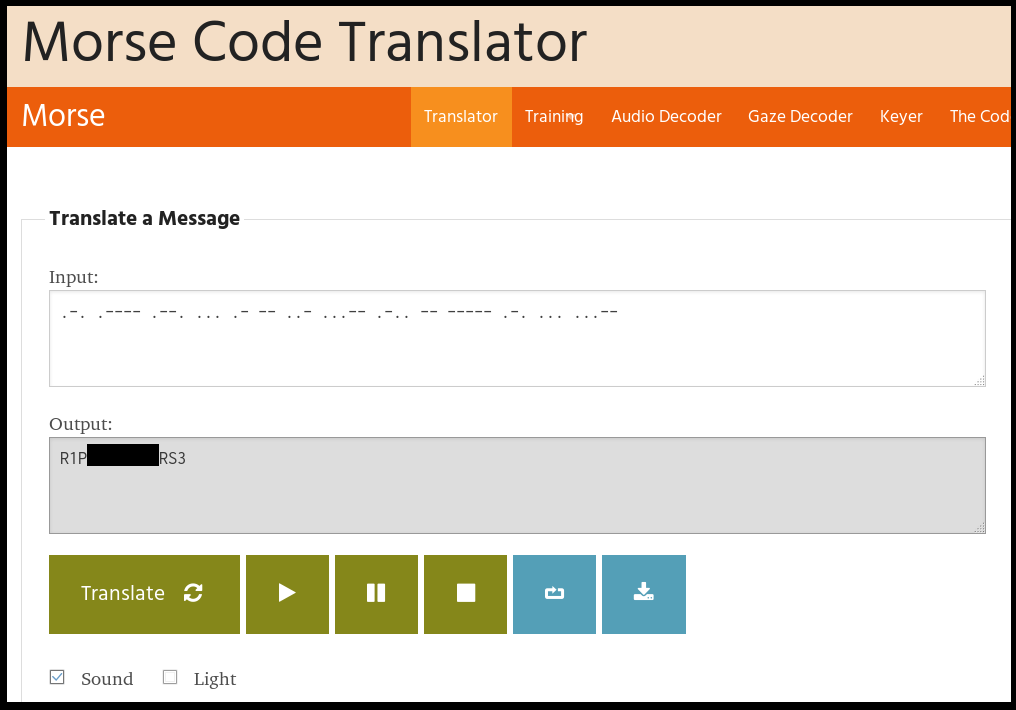Switch to the Translator tab

pos(460,117)
